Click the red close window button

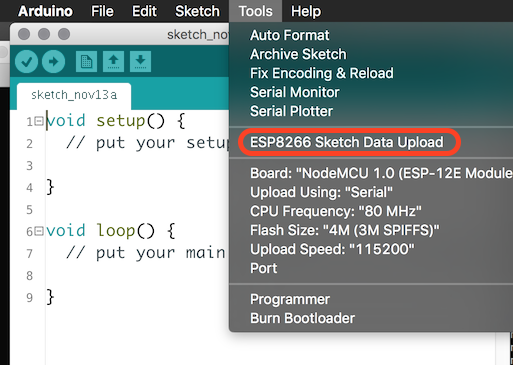pyautogui.click(x=24, y=34)
